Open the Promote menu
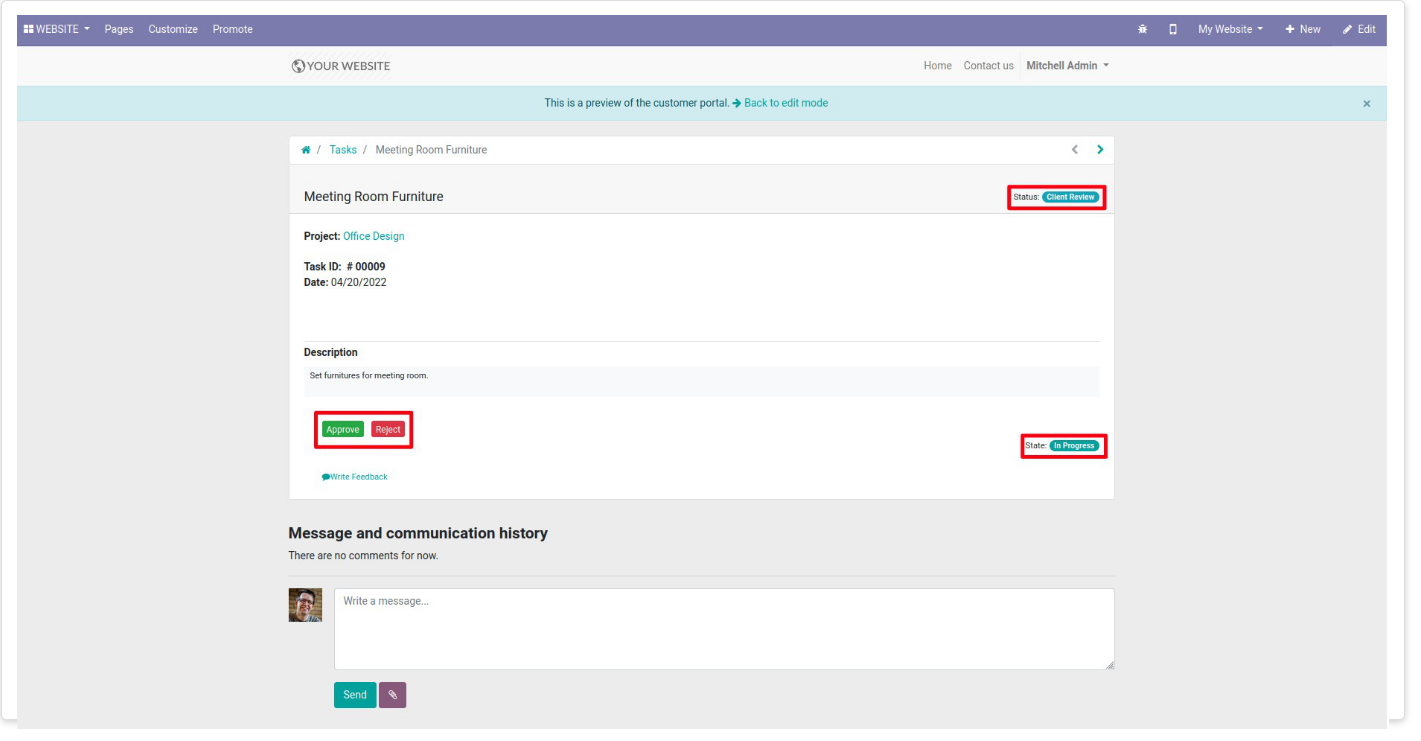 (233, 30)
